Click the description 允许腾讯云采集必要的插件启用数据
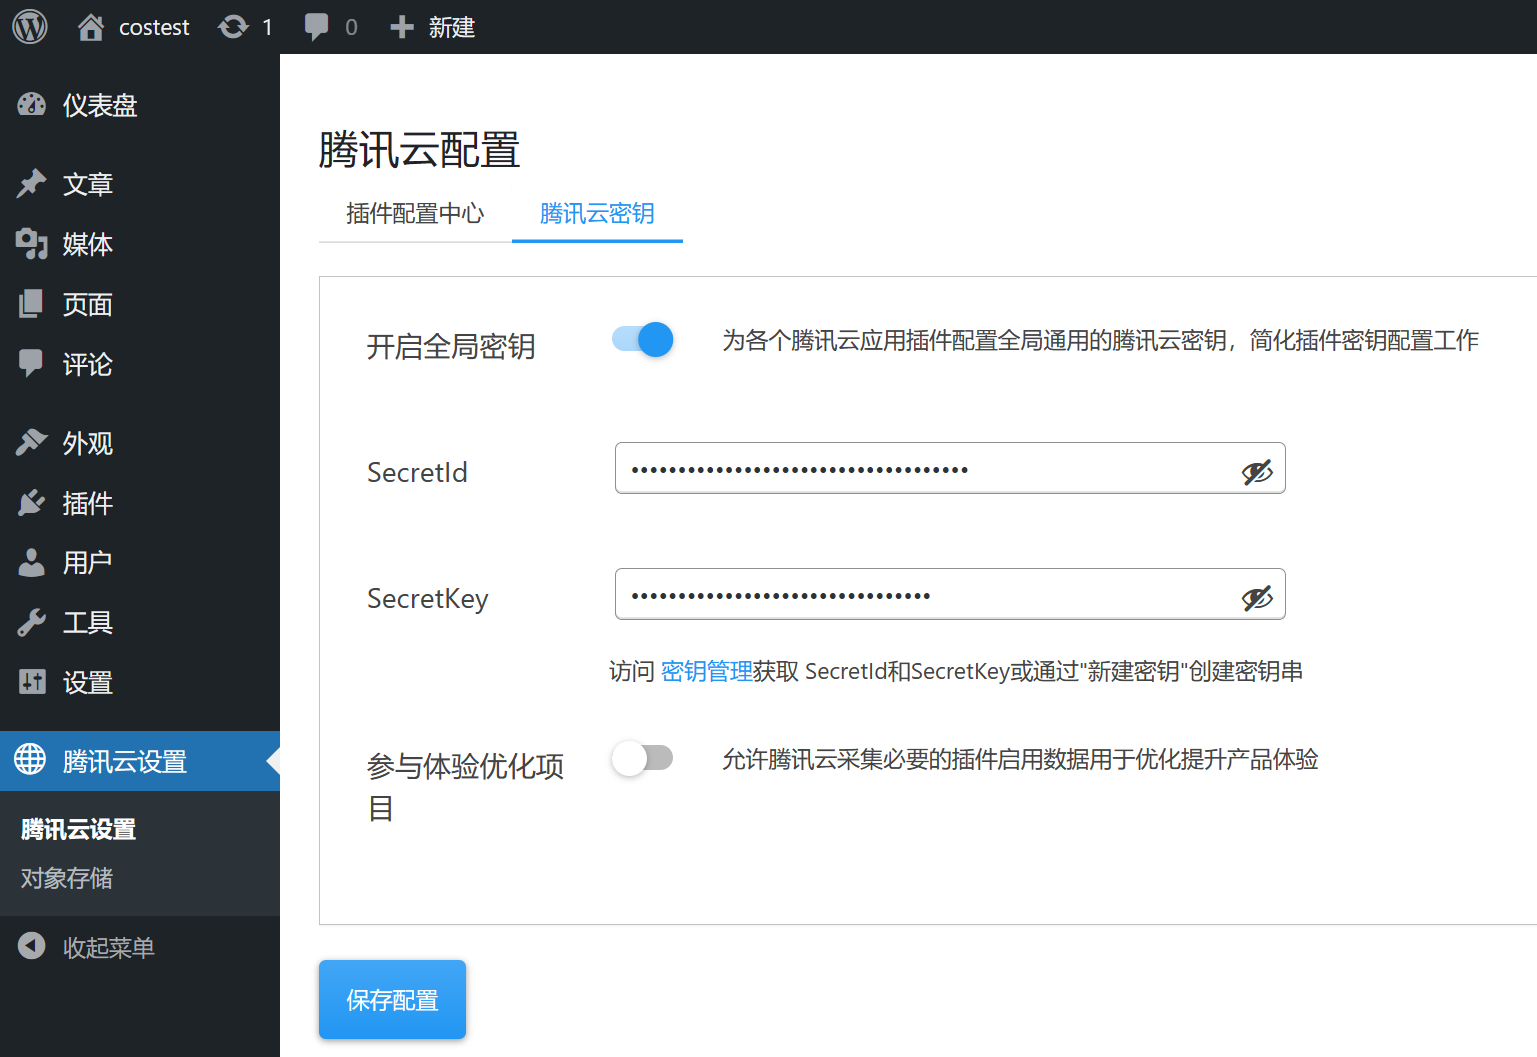Viewport: 1537px width, 1057px height. pos(1020,759)
